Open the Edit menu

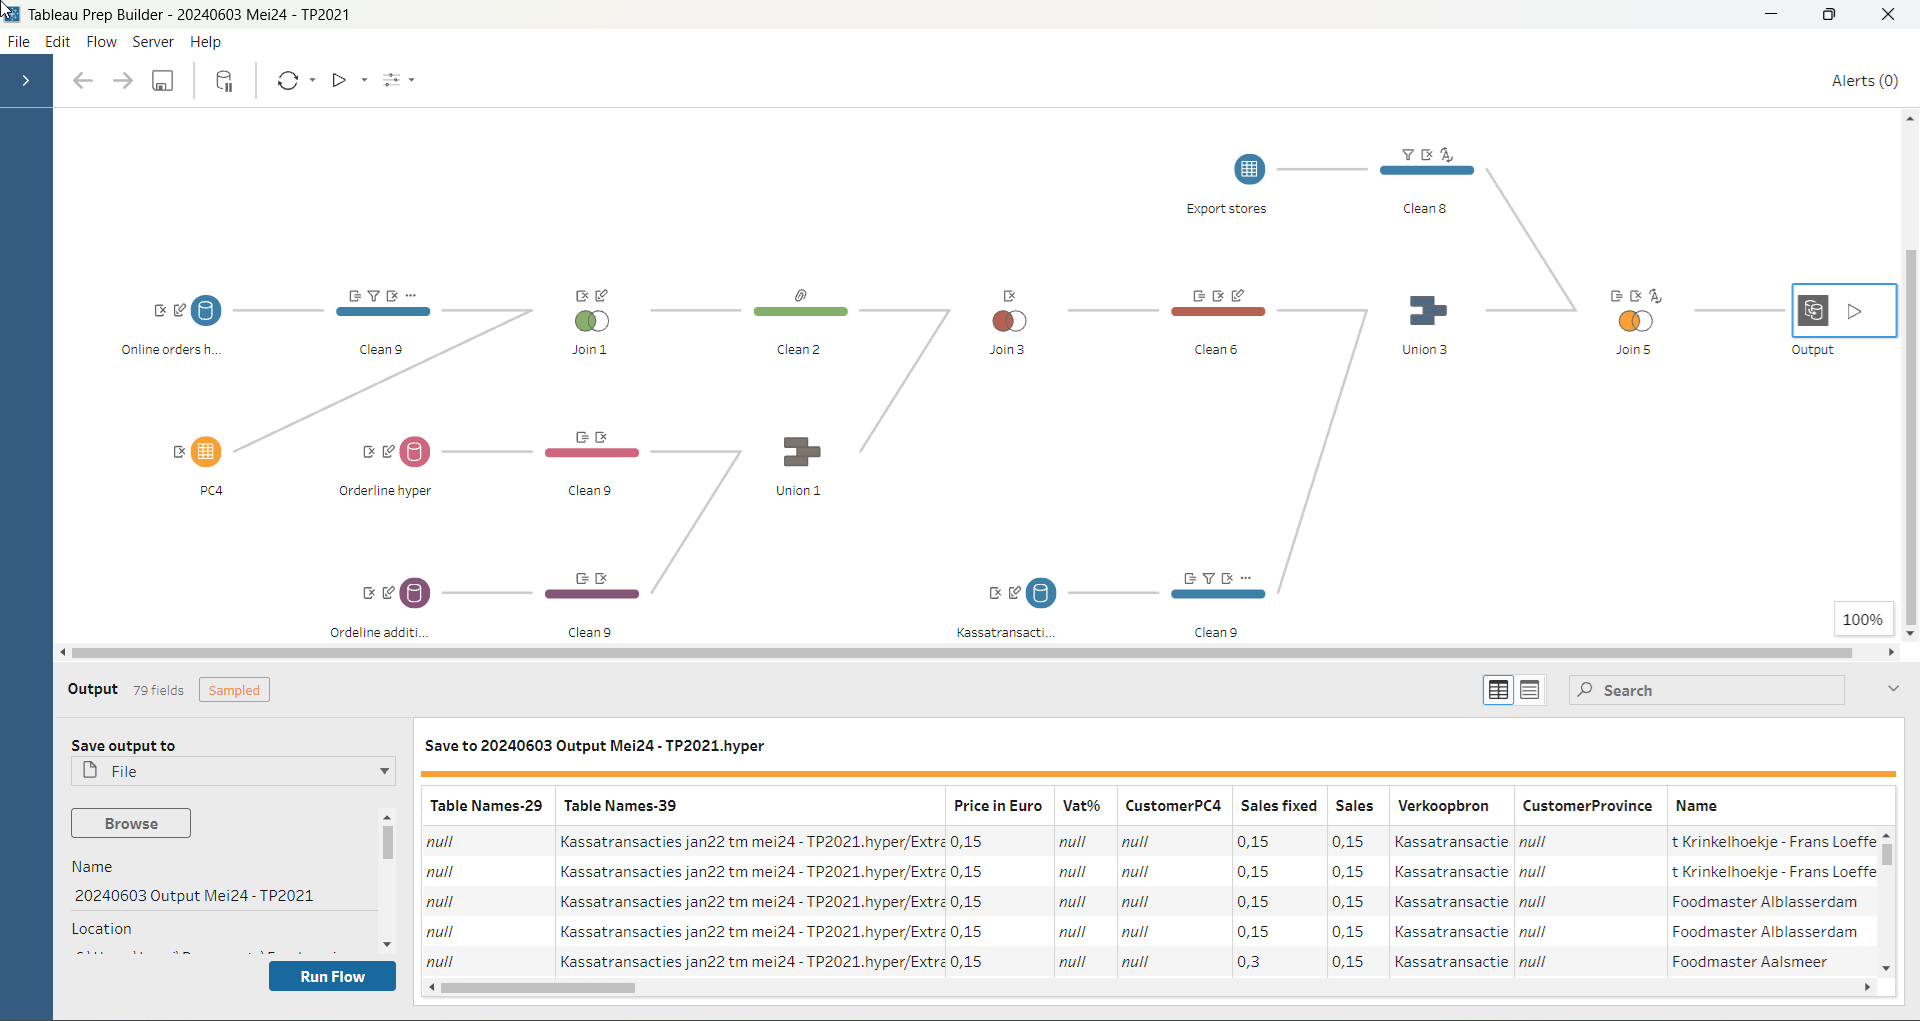point(57,42)
